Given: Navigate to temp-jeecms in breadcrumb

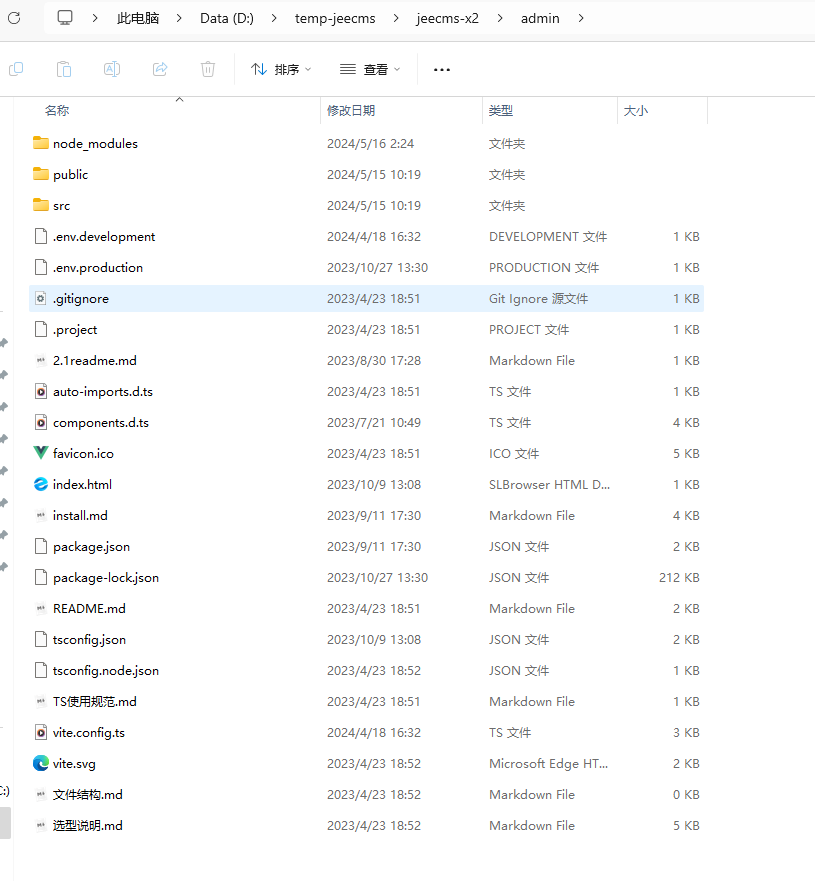Looking at the screenshot, I should [x=335, y=19].
